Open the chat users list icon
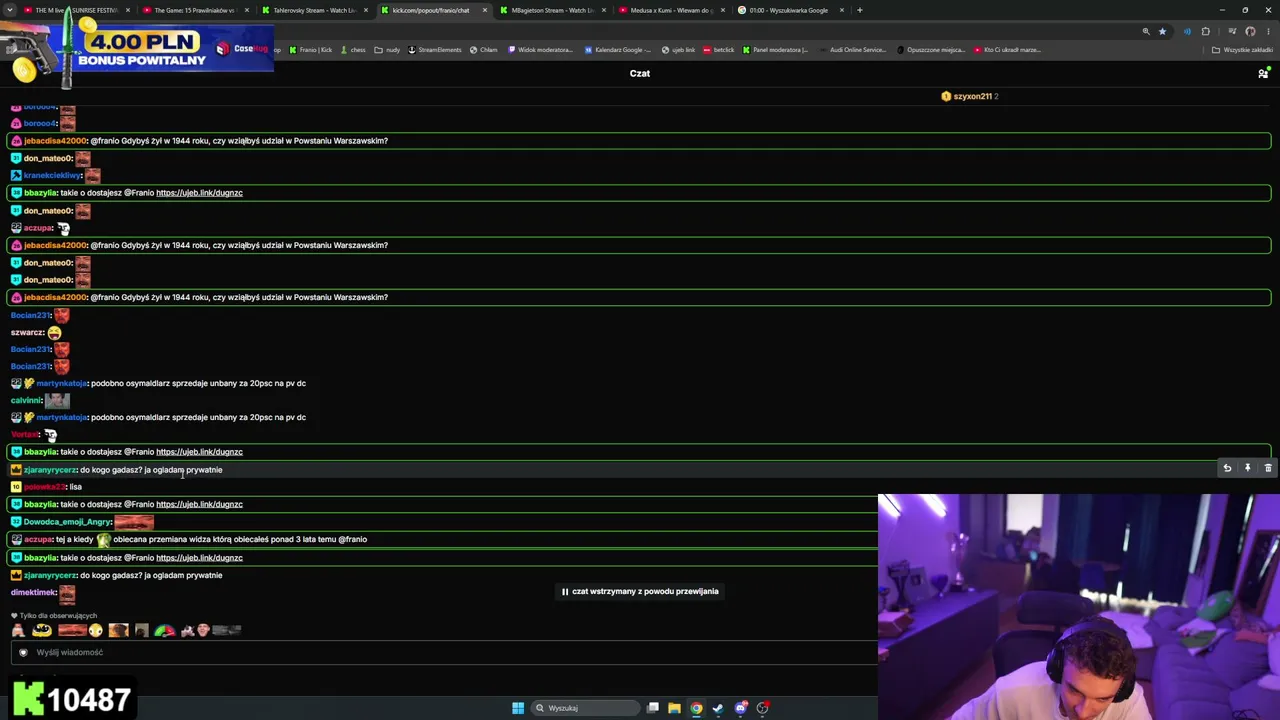 tap(1263, 73)
